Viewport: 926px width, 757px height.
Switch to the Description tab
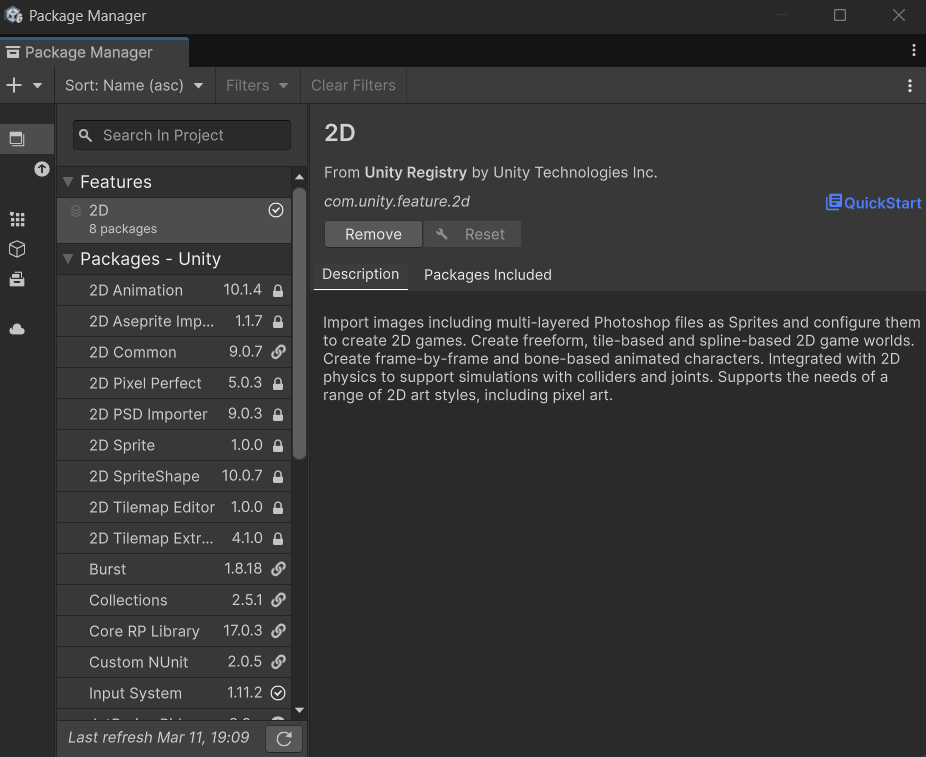361,275
